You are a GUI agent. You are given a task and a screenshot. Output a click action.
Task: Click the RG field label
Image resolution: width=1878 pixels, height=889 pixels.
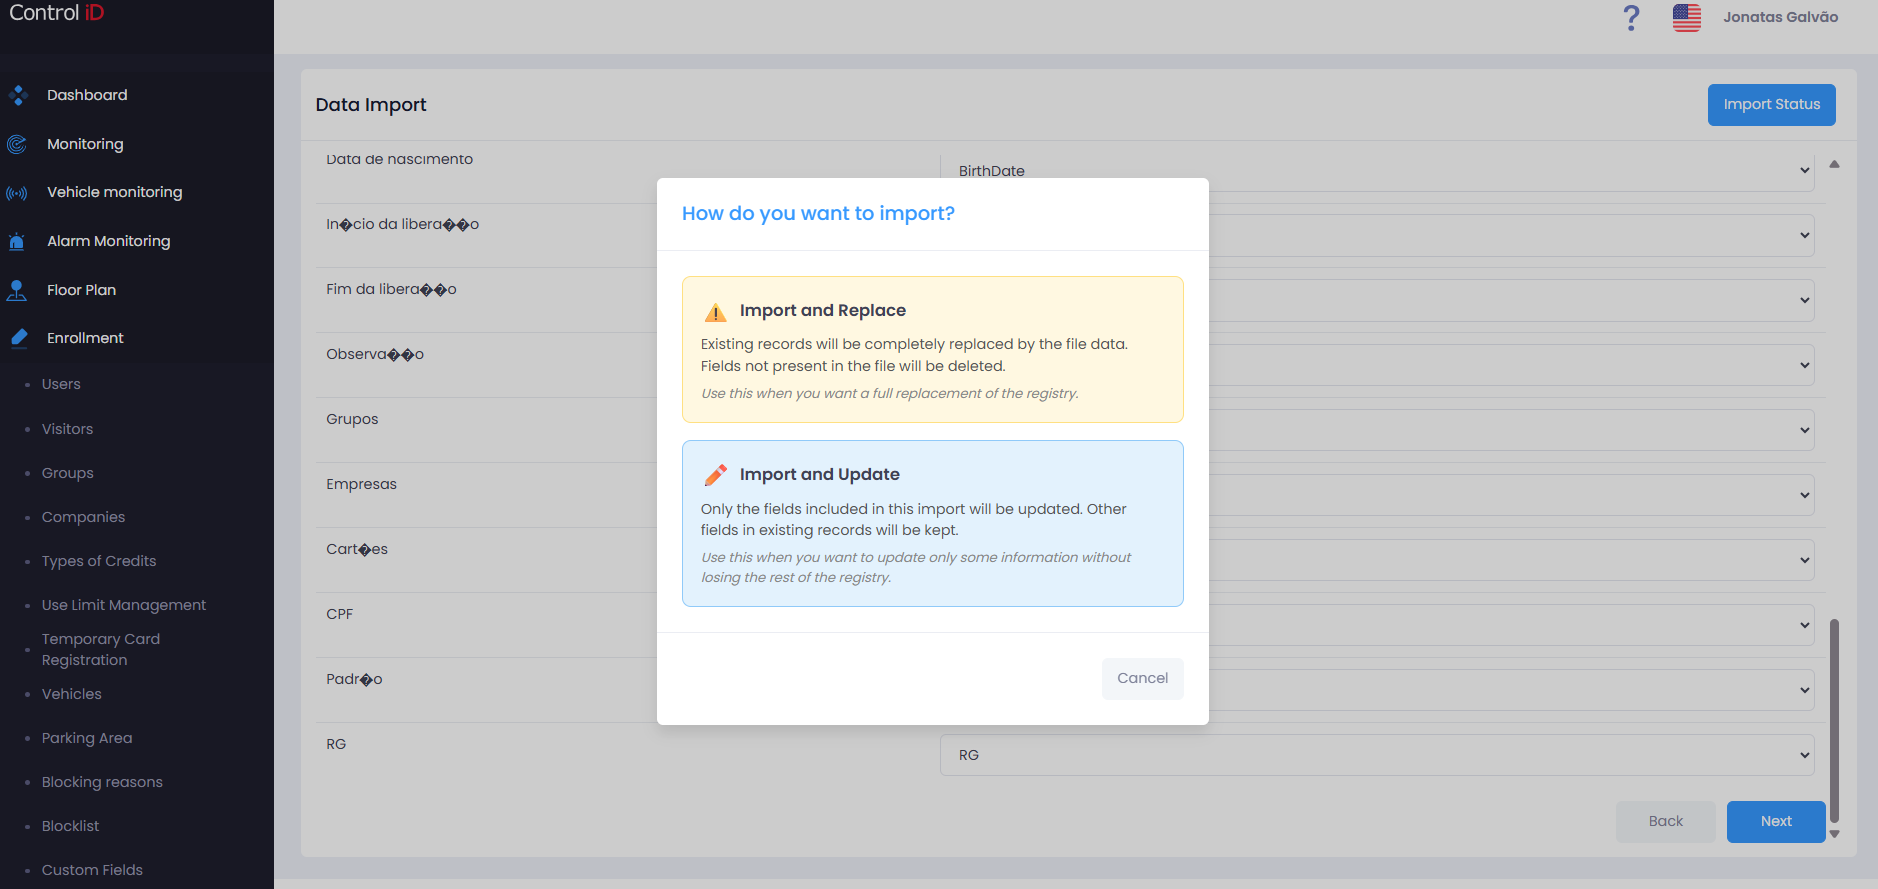pyautogui.click(x=336, y=744)
